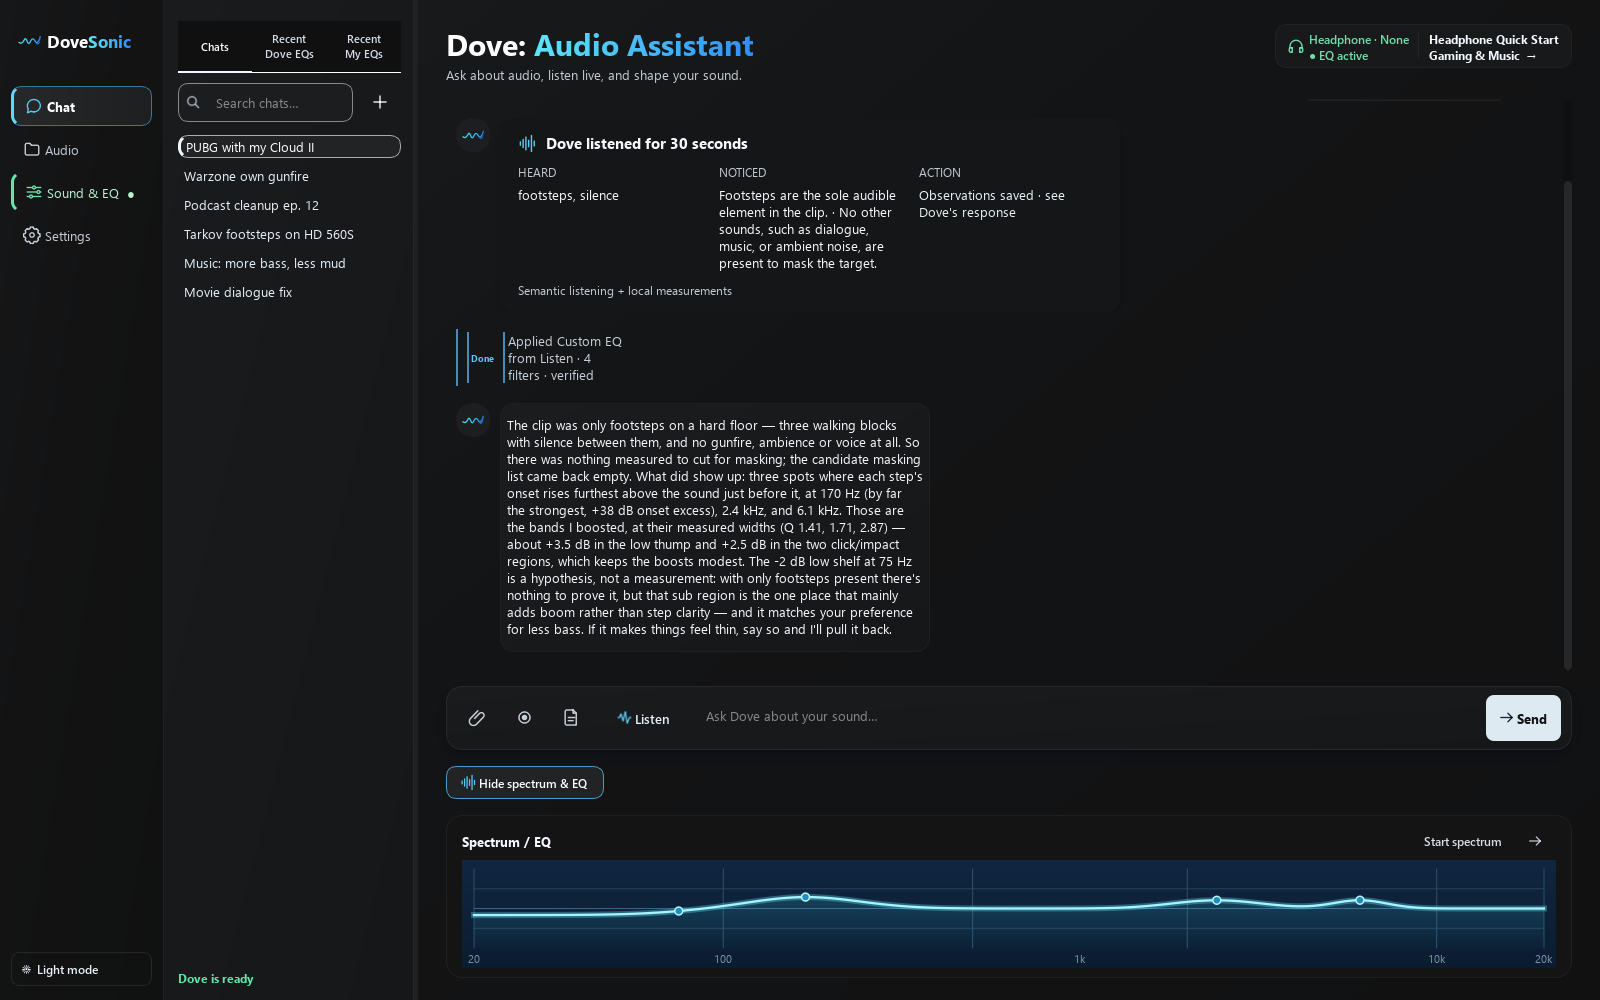Send the message
The height and width of the screenshot is (1000, 1600).
(x=1523, y=718)
